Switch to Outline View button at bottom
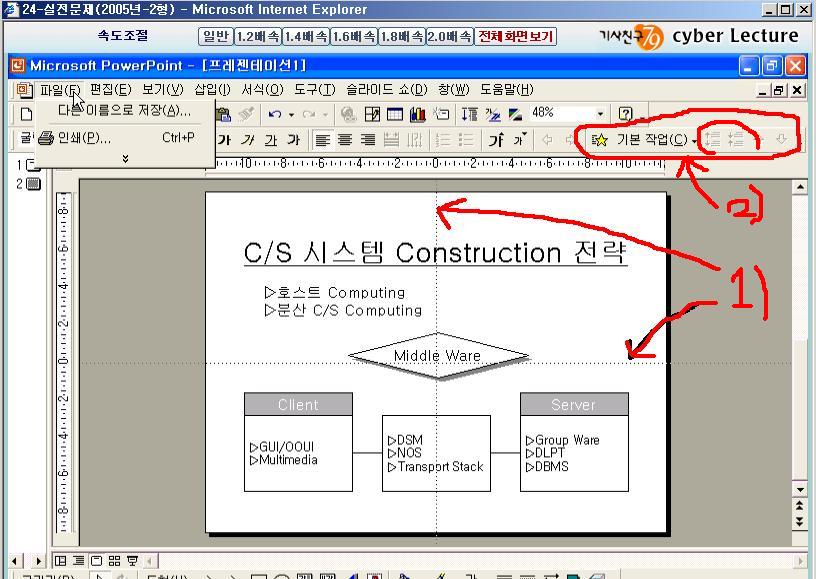Viewport: 816px width, 579px height. coord(79,561)
